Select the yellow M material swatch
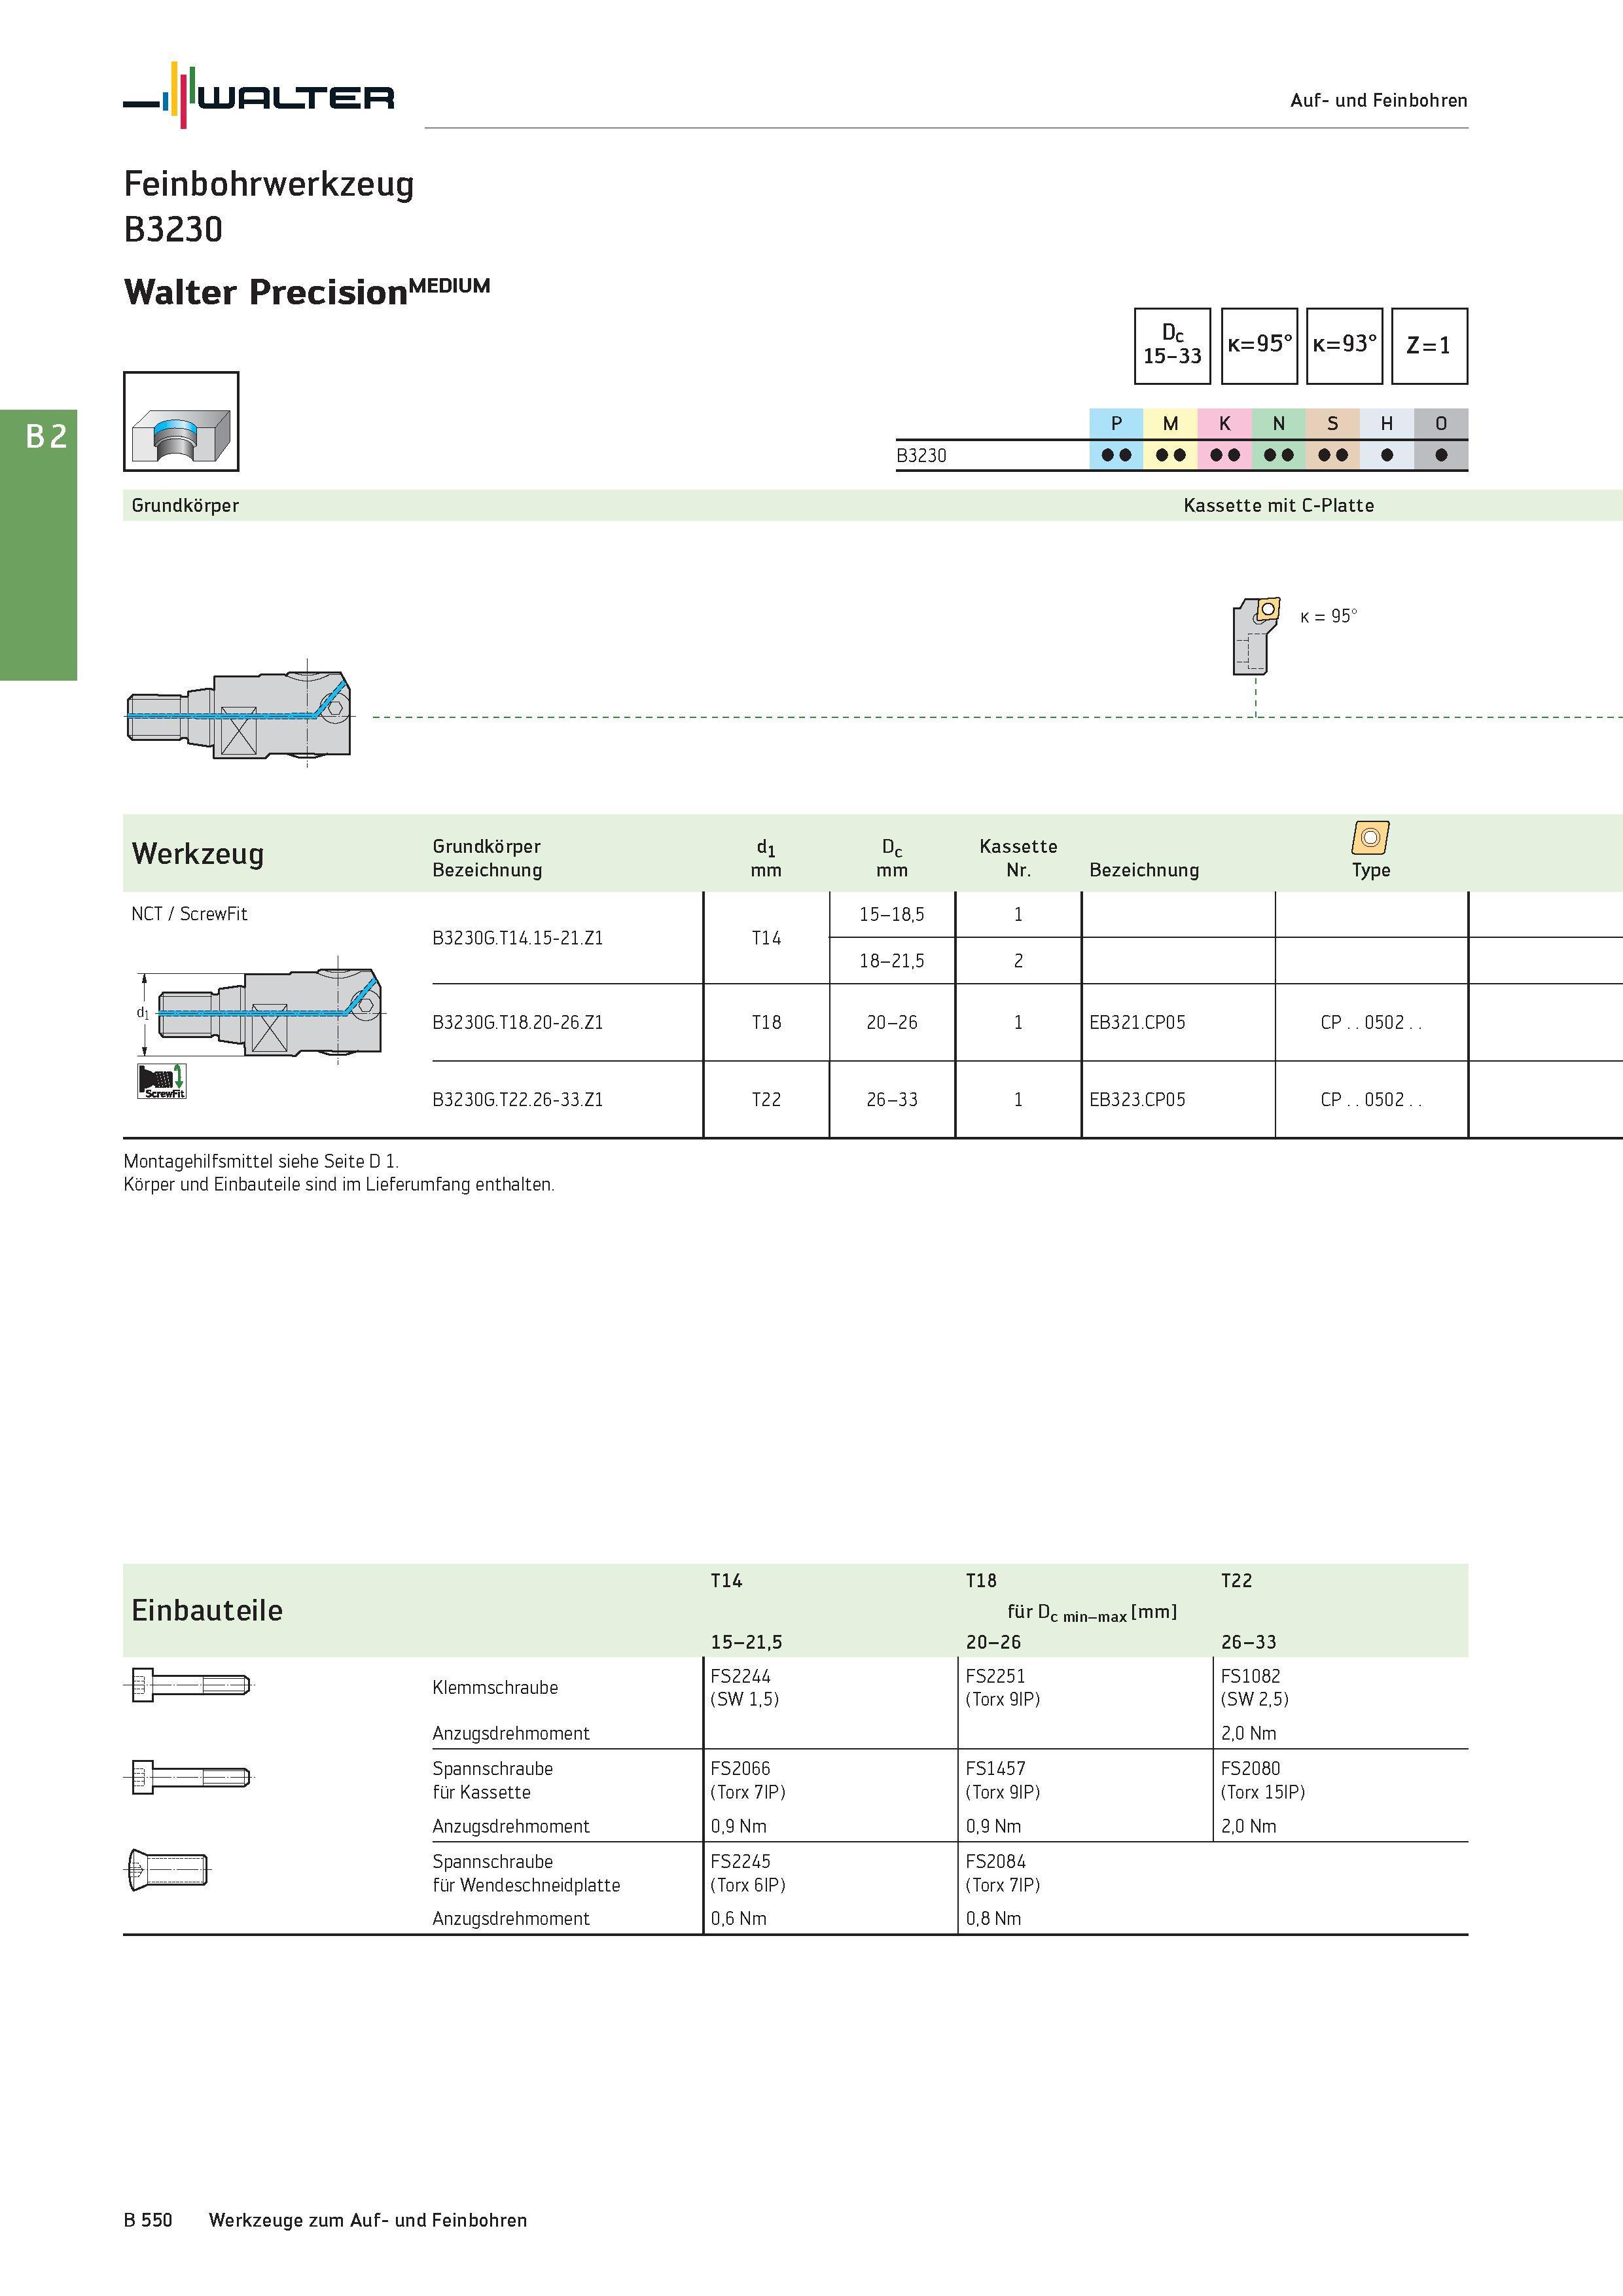Image resolution: width=1623 pixels, height=2296 pixels. click(x=1170, y=439)
